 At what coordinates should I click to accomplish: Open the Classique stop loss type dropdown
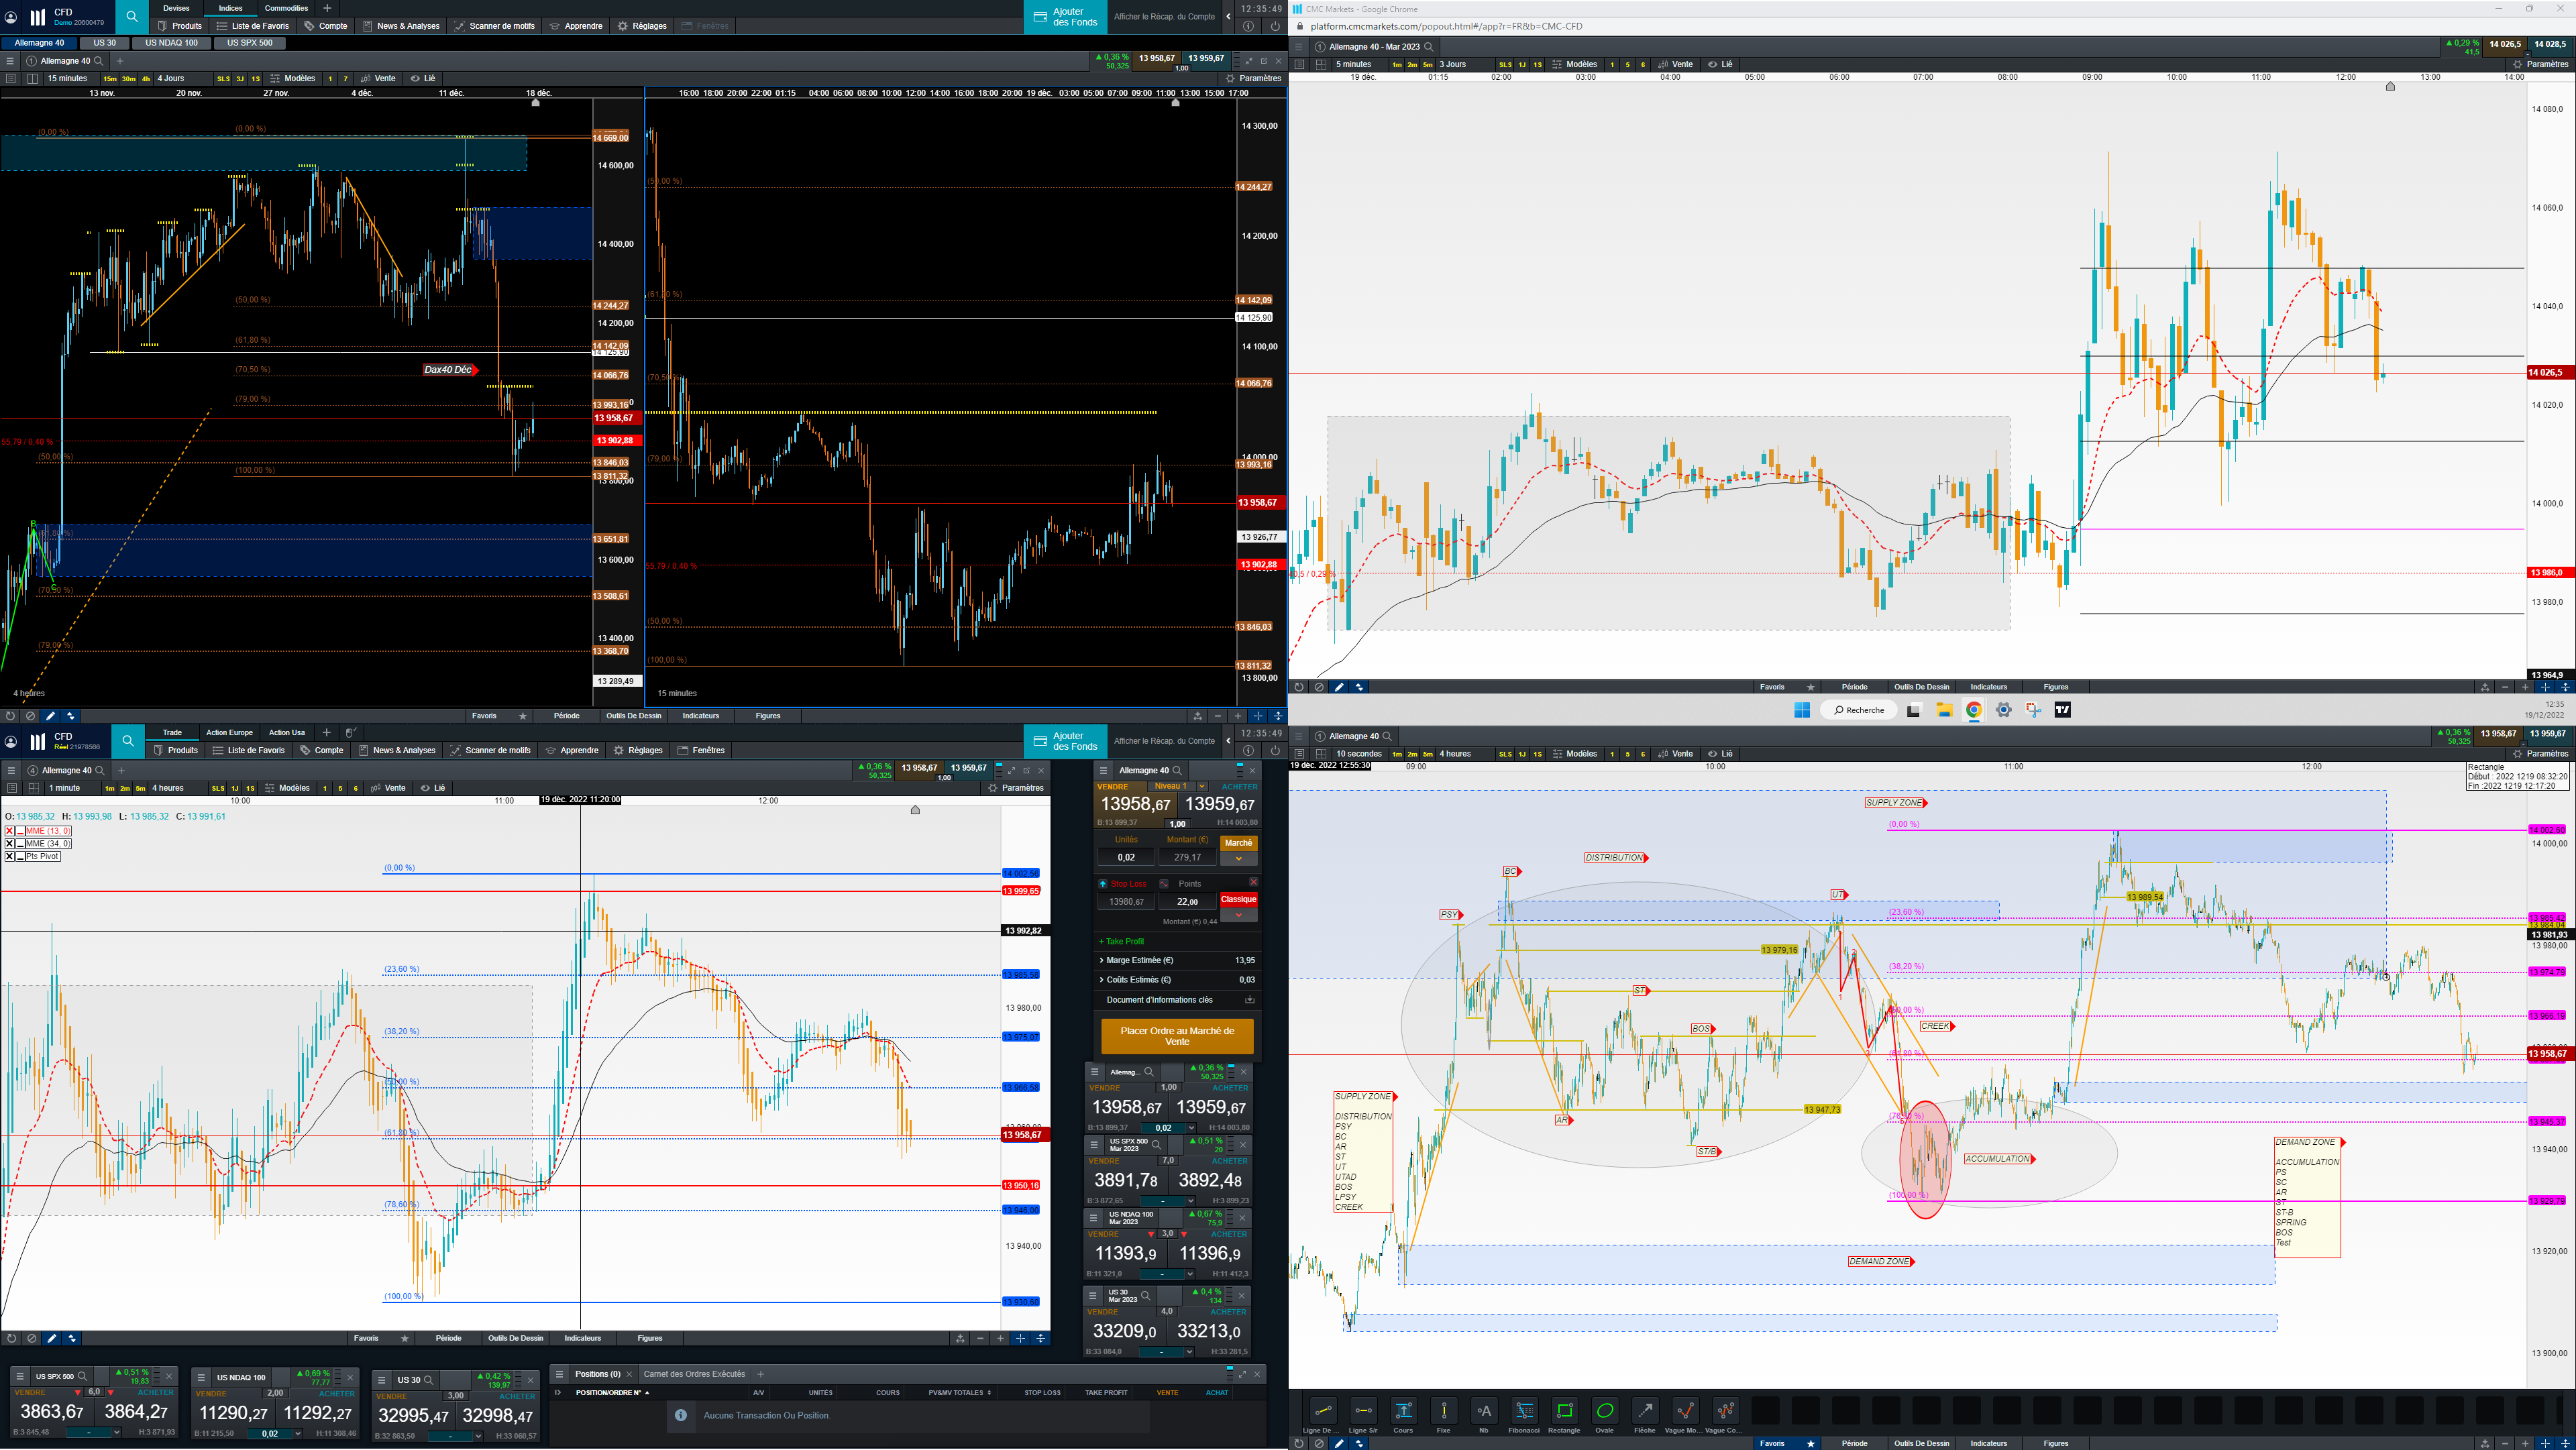tap(1238, 915)
